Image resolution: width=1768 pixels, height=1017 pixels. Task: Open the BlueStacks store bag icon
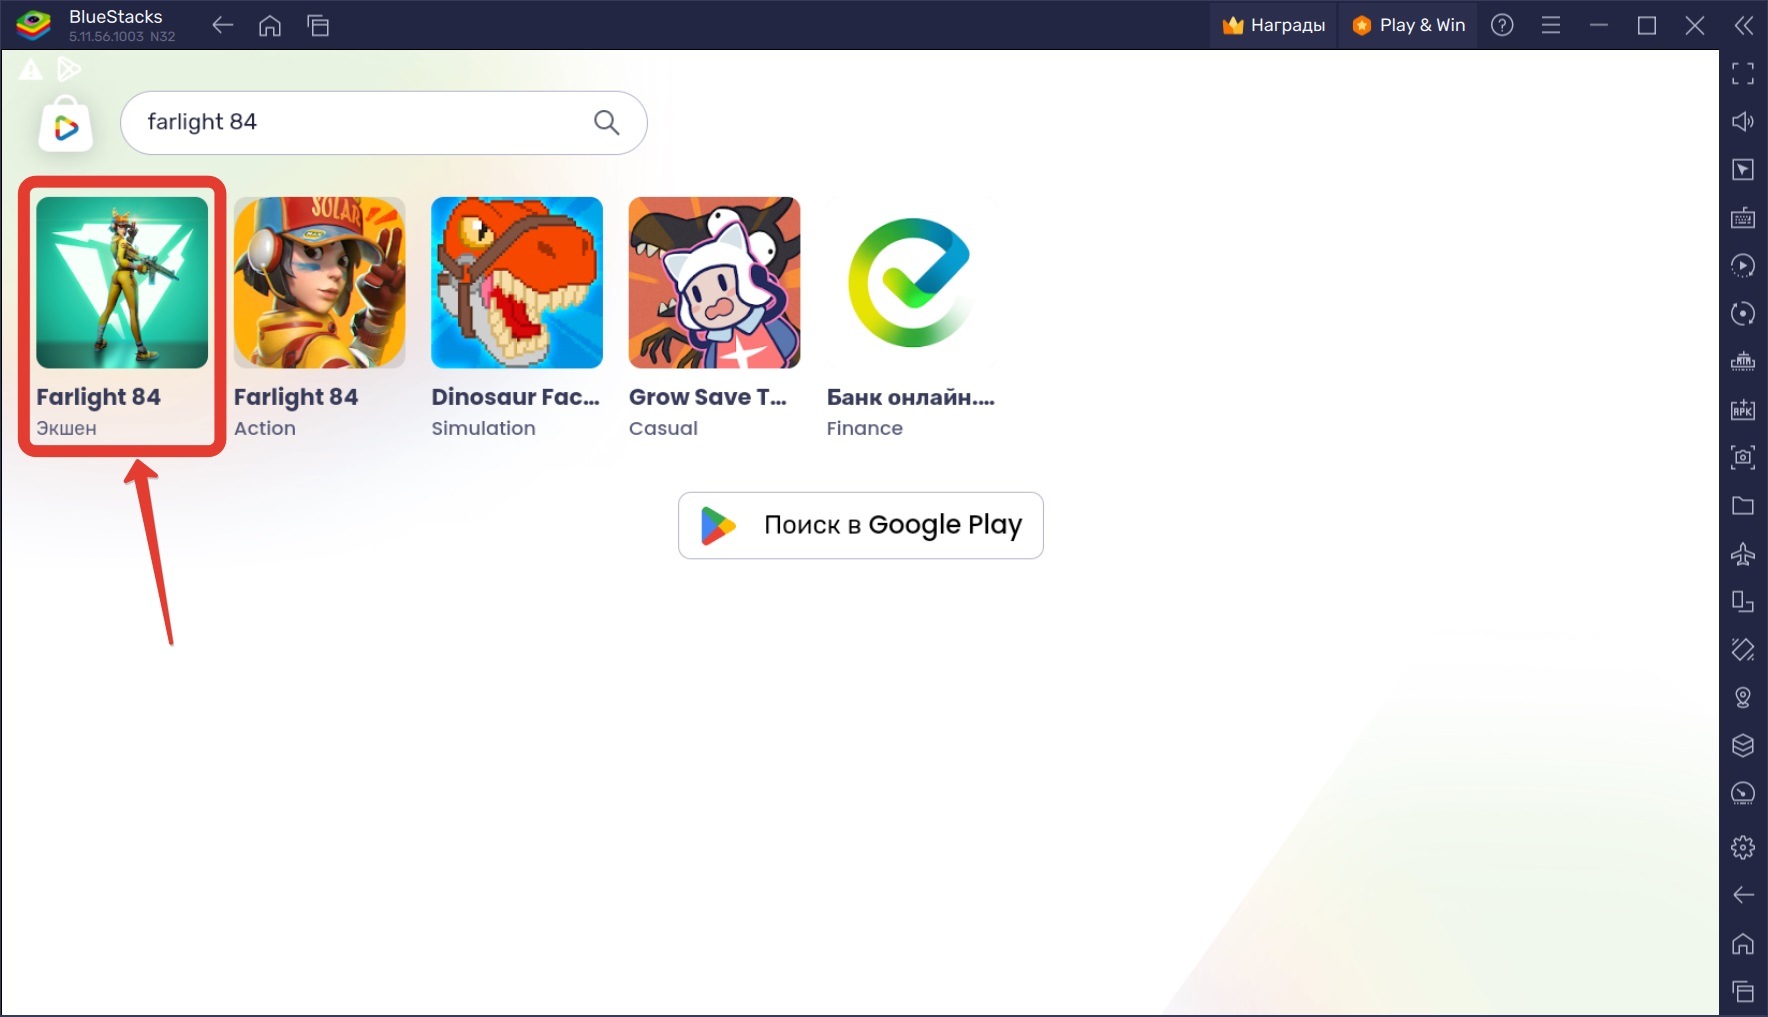pyautogui.click(x=66, y=125)
